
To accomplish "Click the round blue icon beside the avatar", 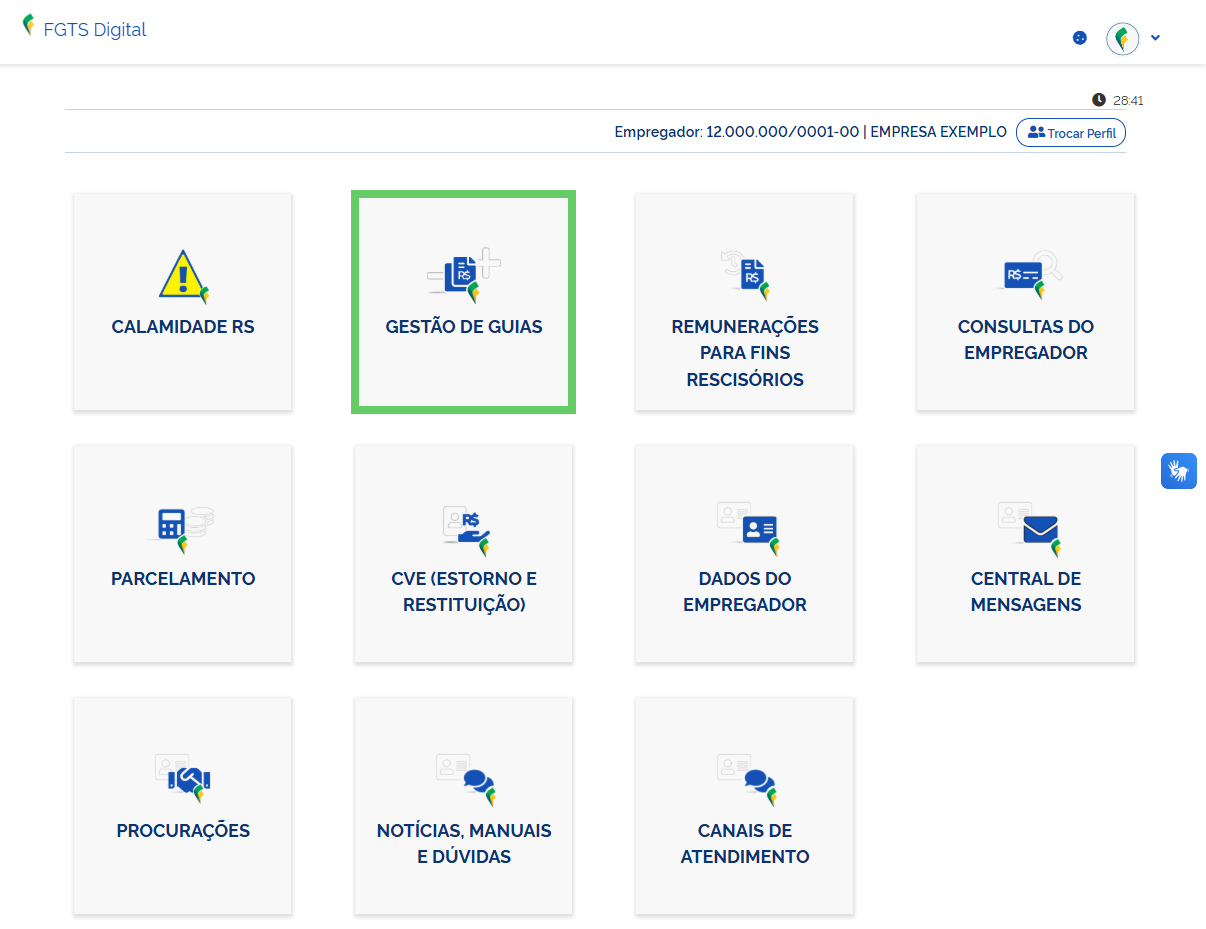I will coord(1079,38).
